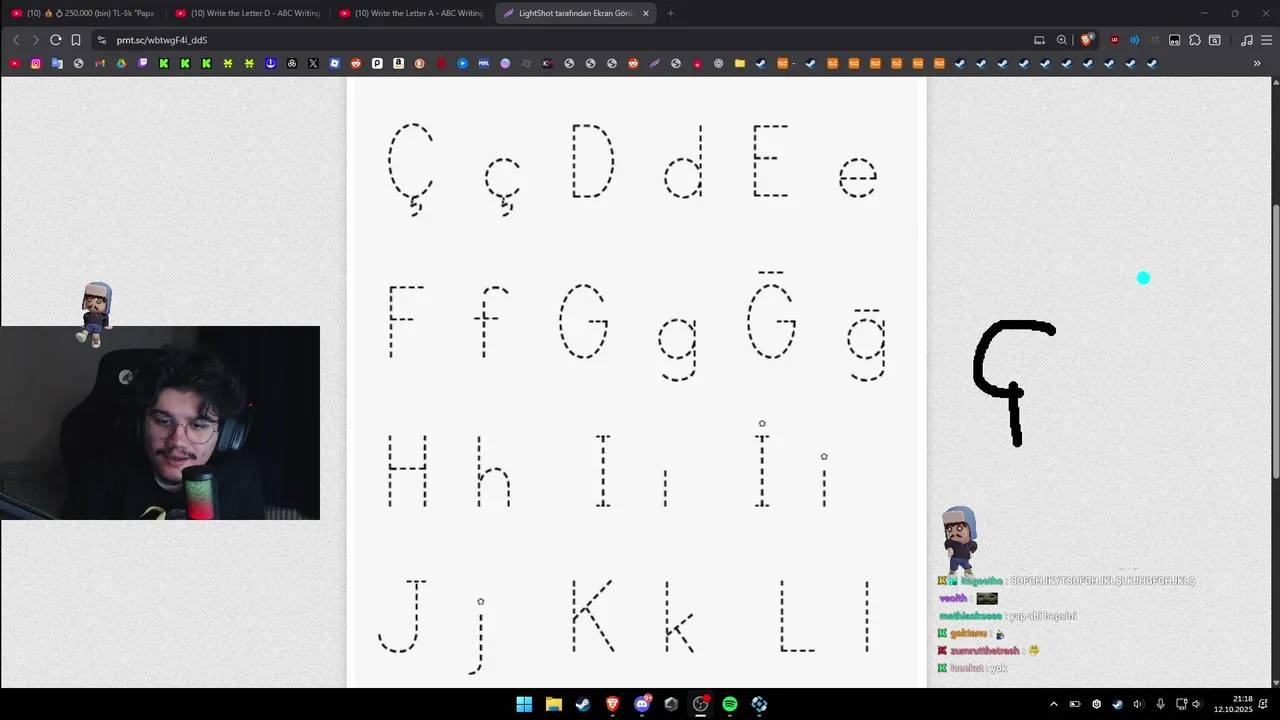
Task: Click the zoom magnifier in address bar
Action: tap(1062, 40)
